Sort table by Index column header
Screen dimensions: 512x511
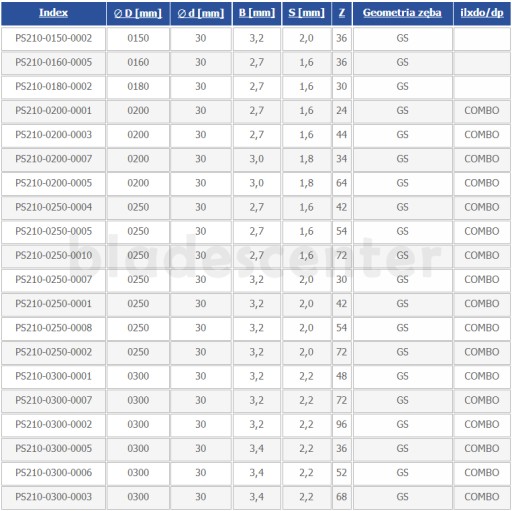pyautogui.click(x=53, y=13)
